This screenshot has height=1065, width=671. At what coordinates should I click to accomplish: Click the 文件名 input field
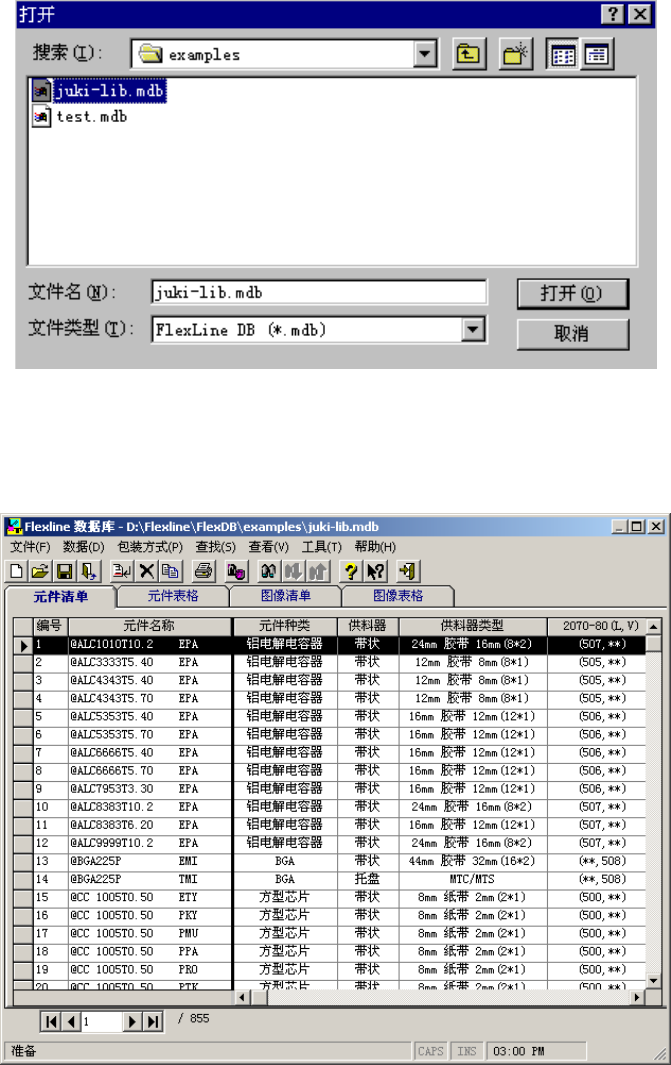tap(319, 292)
